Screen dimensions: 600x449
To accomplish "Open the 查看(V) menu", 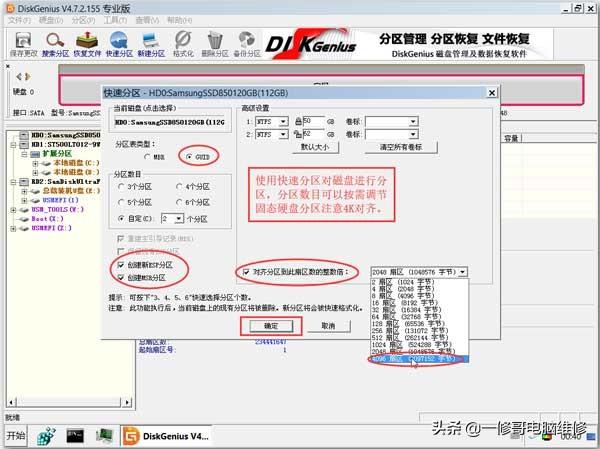I will pos(147,20).
